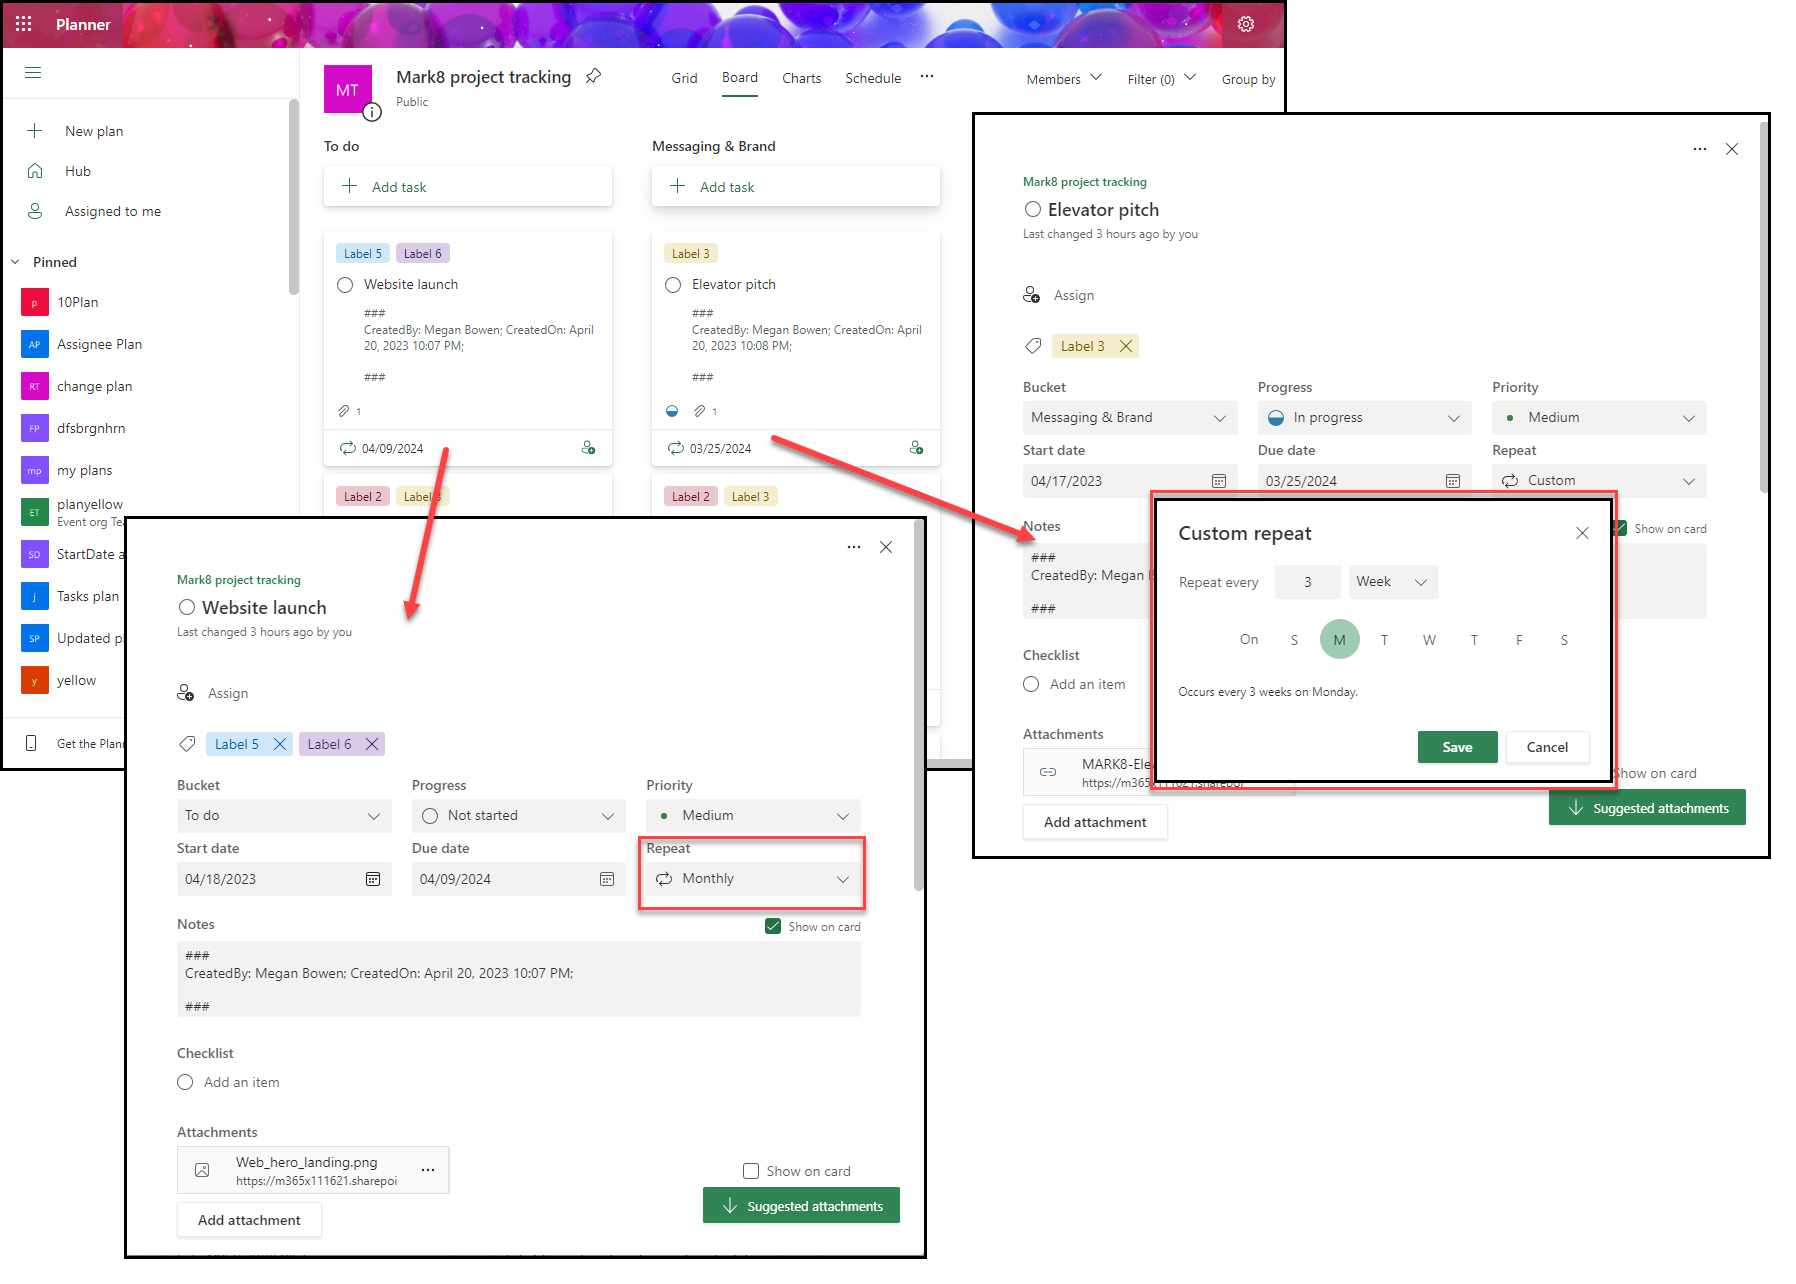Open due date calendar in Elevator pitch
This screenshot has width=1796, height=1284.
pos(1453,481)
